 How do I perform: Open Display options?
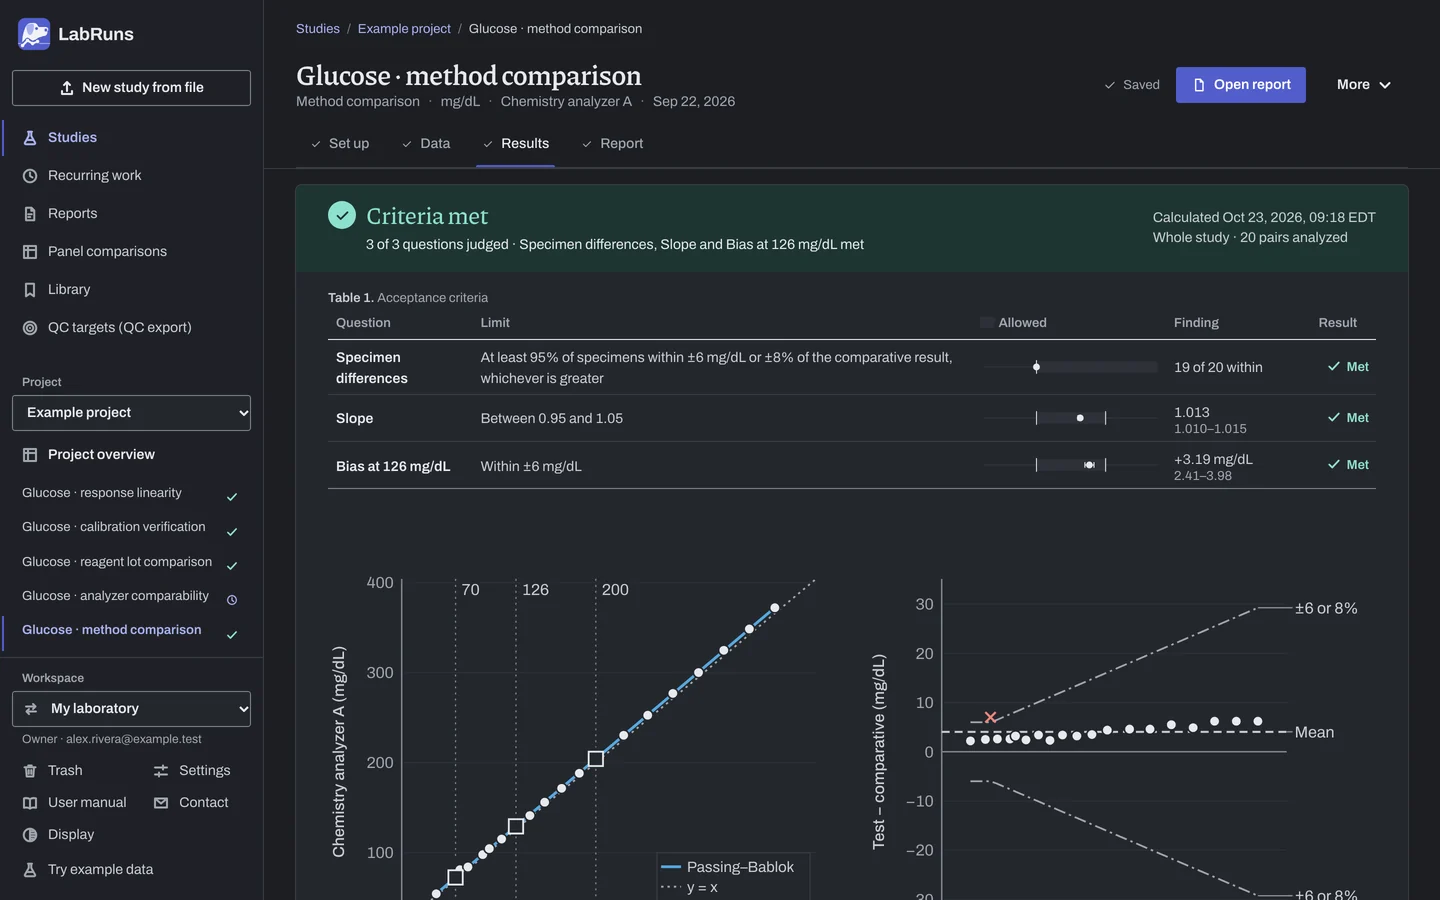tap(70, 834)
